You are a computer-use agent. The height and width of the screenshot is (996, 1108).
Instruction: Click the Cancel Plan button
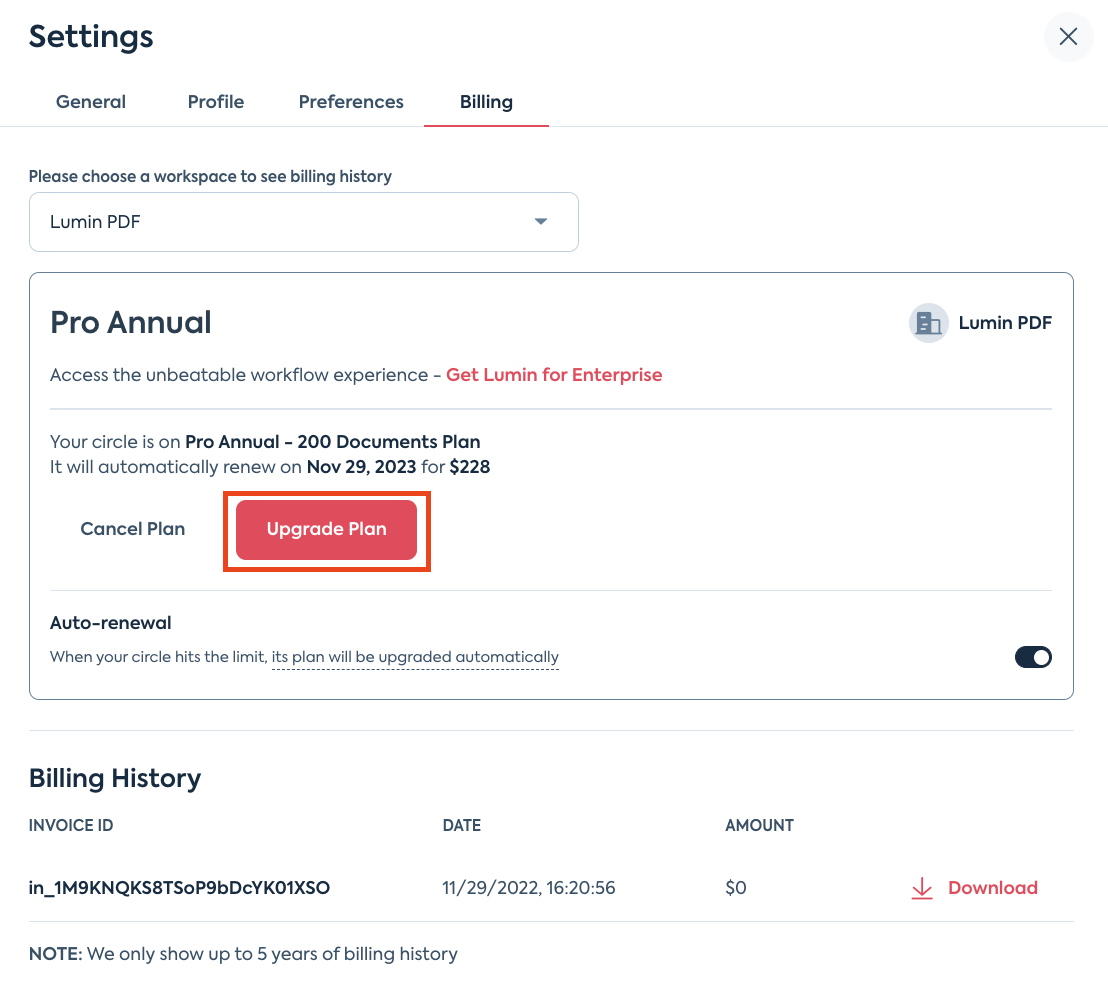[133, 529]
